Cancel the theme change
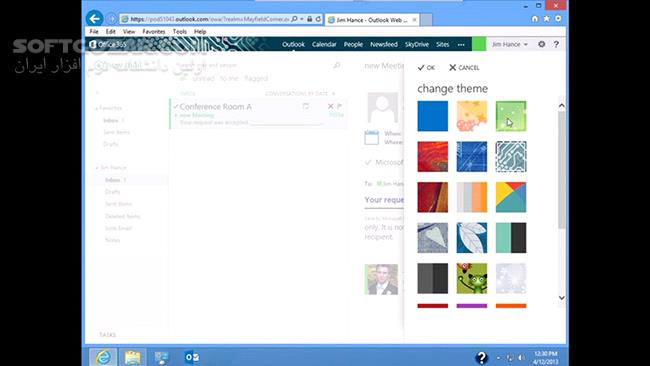The height and width of the screenshot is (366, 650). click(x=464, y=68)
